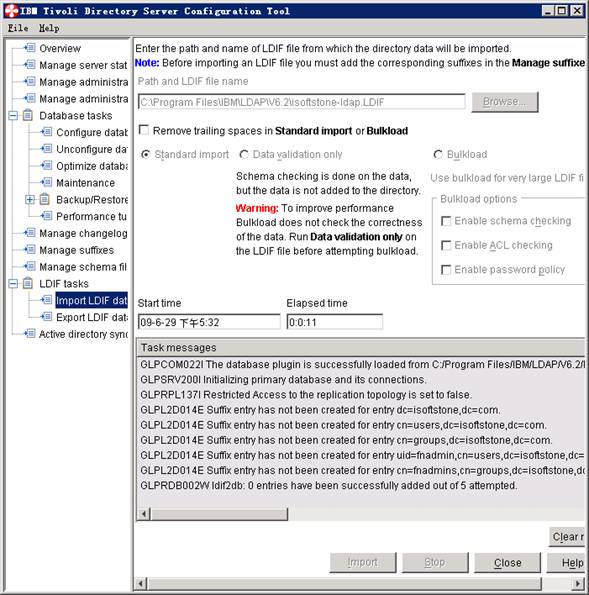Screen dimensions: 589x595
Task: Click the Optimize database icon
Action: point(47,166)
